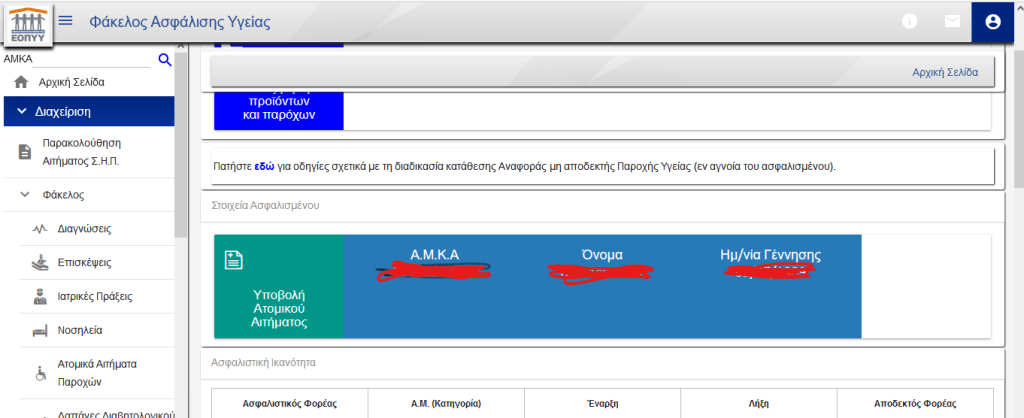Open the mail envelope icon
Screen dimensions: 1024x418
[x=951, y=21]
